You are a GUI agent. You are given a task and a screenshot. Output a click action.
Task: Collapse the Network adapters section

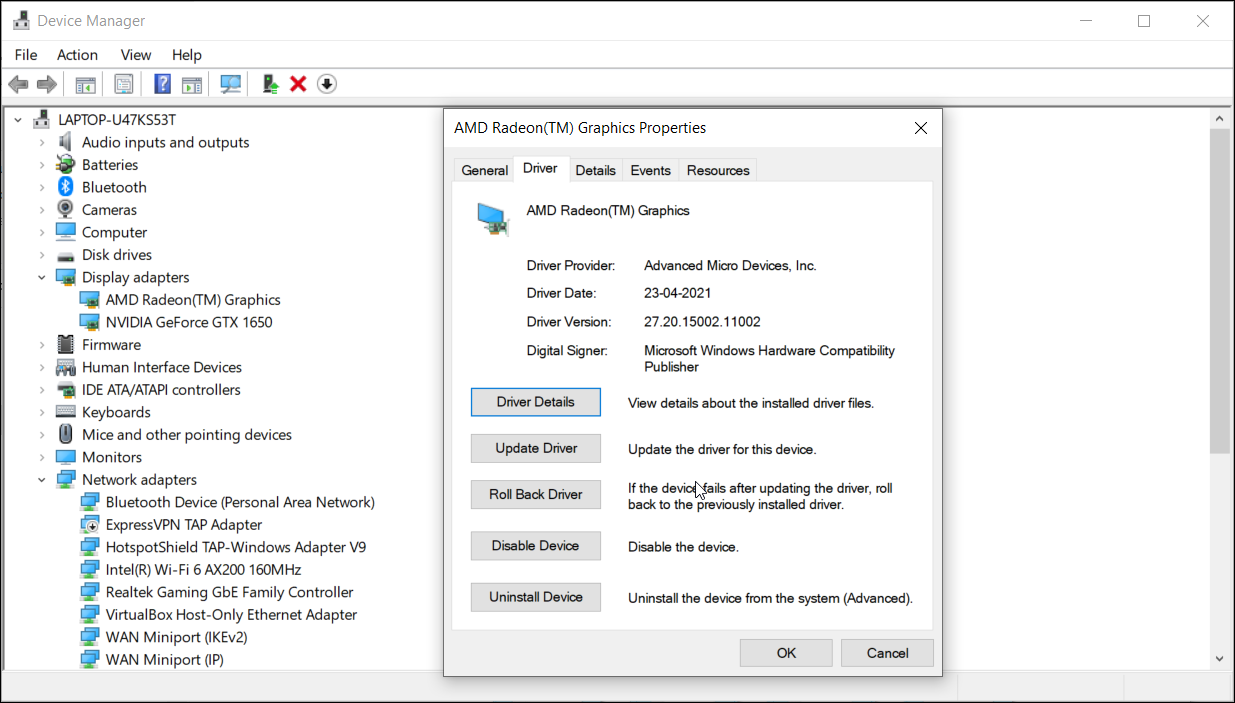tap(41, 479)
